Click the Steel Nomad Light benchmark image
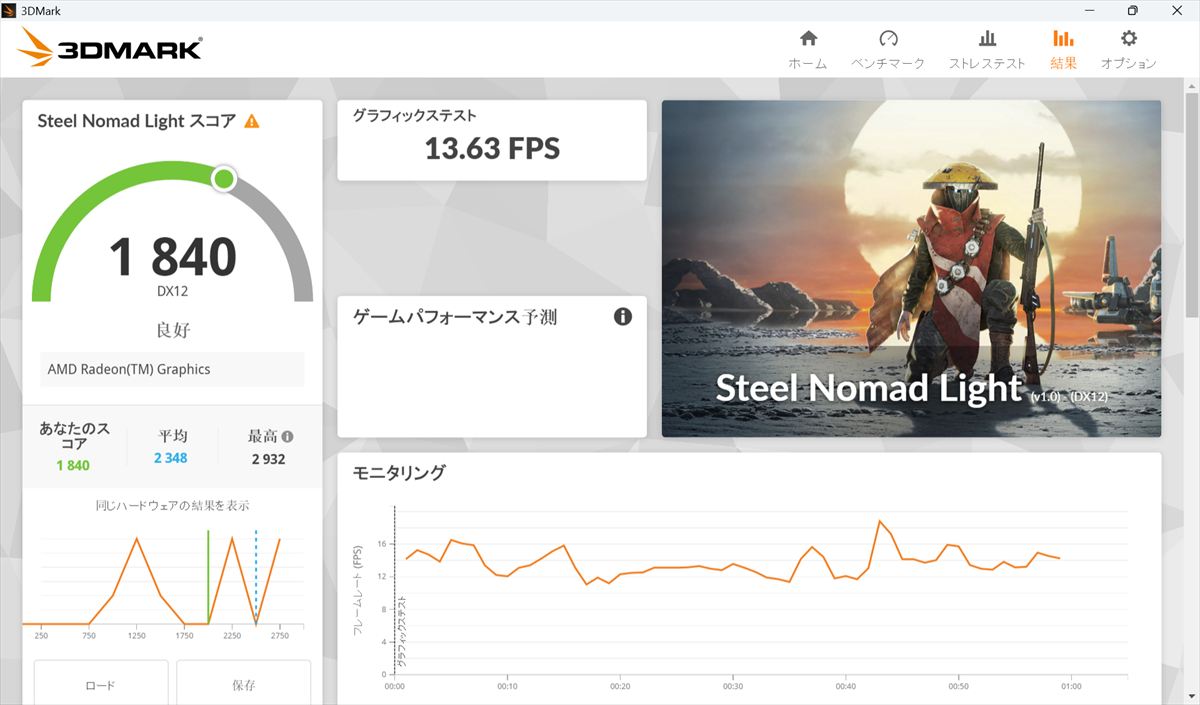Image resolution: width=1200 pixels, height=705 pixels. [x=911, y=268]
